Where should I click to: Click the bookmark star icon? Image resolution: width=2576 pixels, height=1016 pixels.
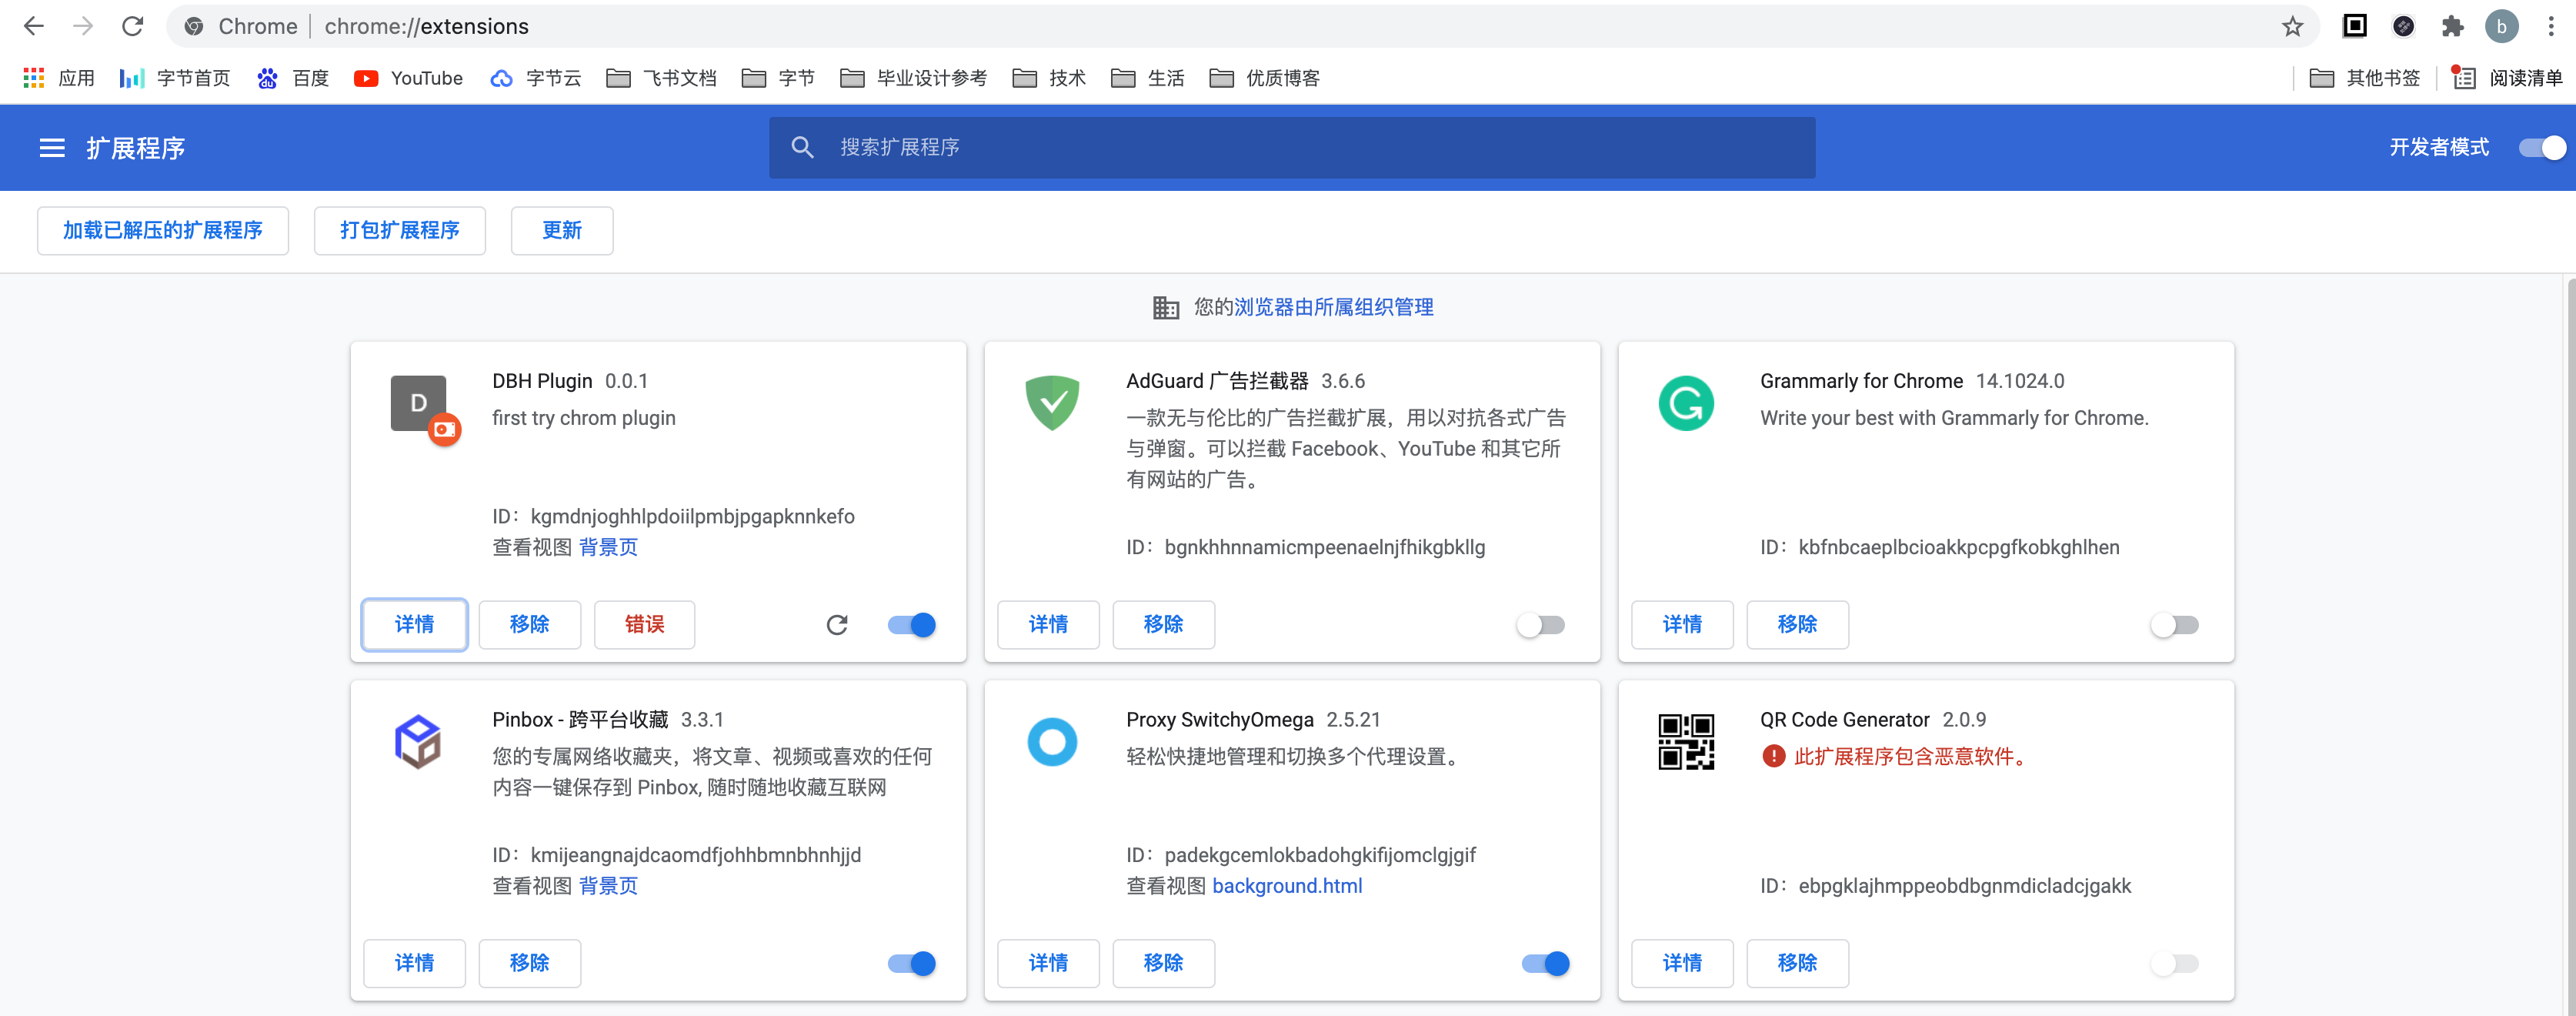point(2292,27)
